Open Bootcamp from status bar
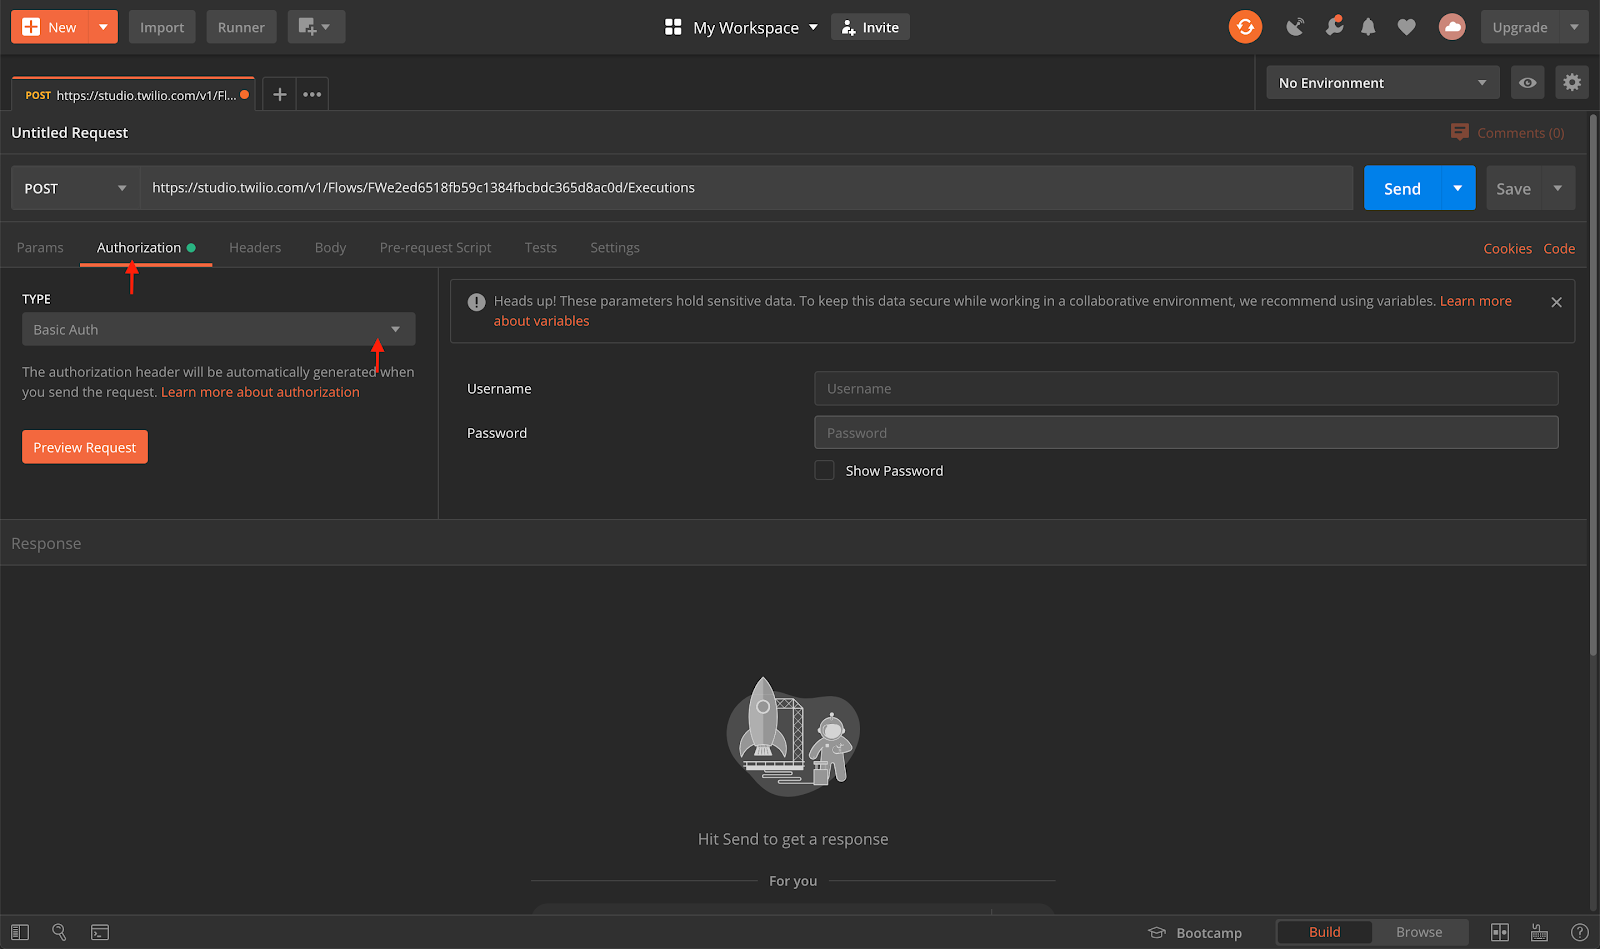 pos(1195,932)
